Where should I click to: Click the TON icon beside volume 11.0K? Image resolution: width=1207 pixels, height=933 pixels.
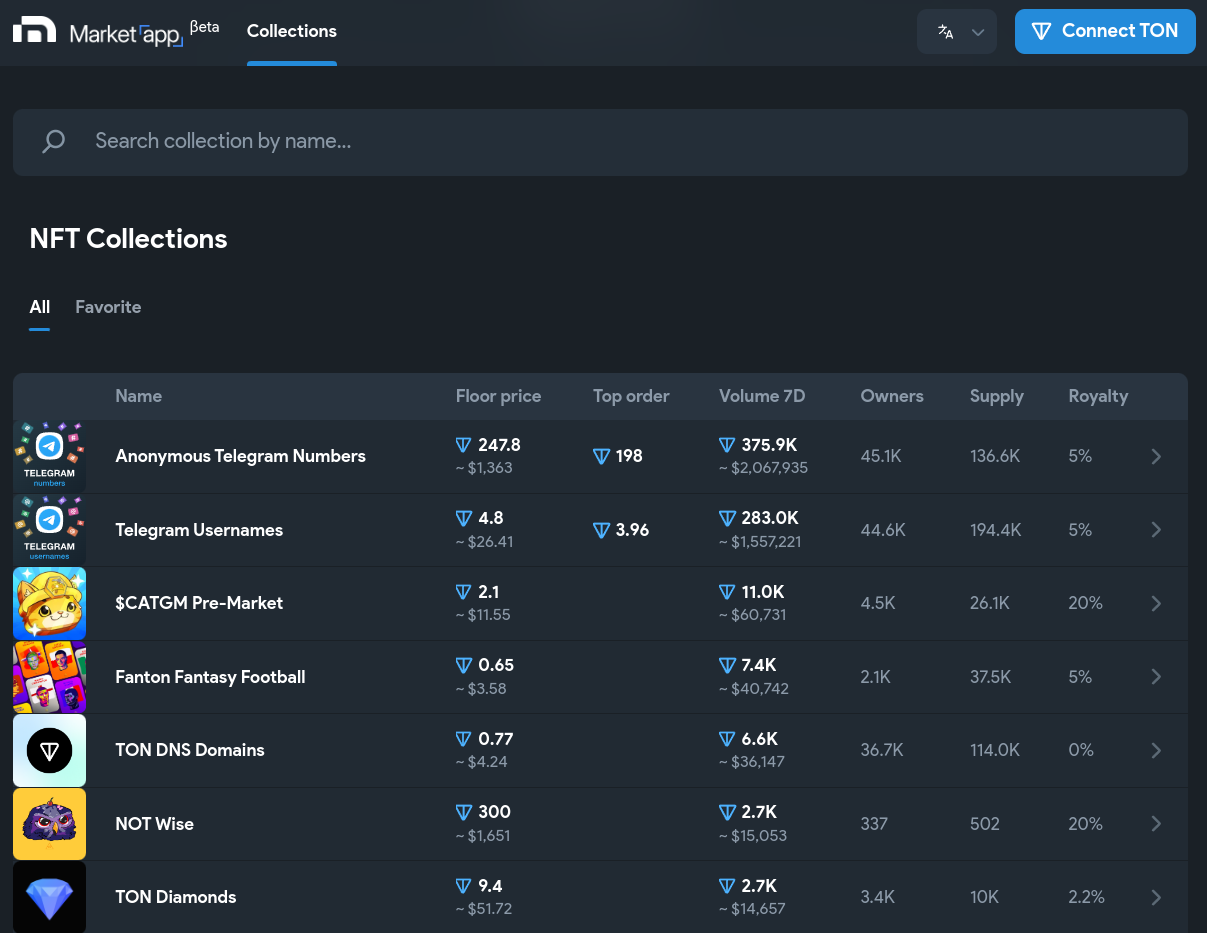click(727, 592)
